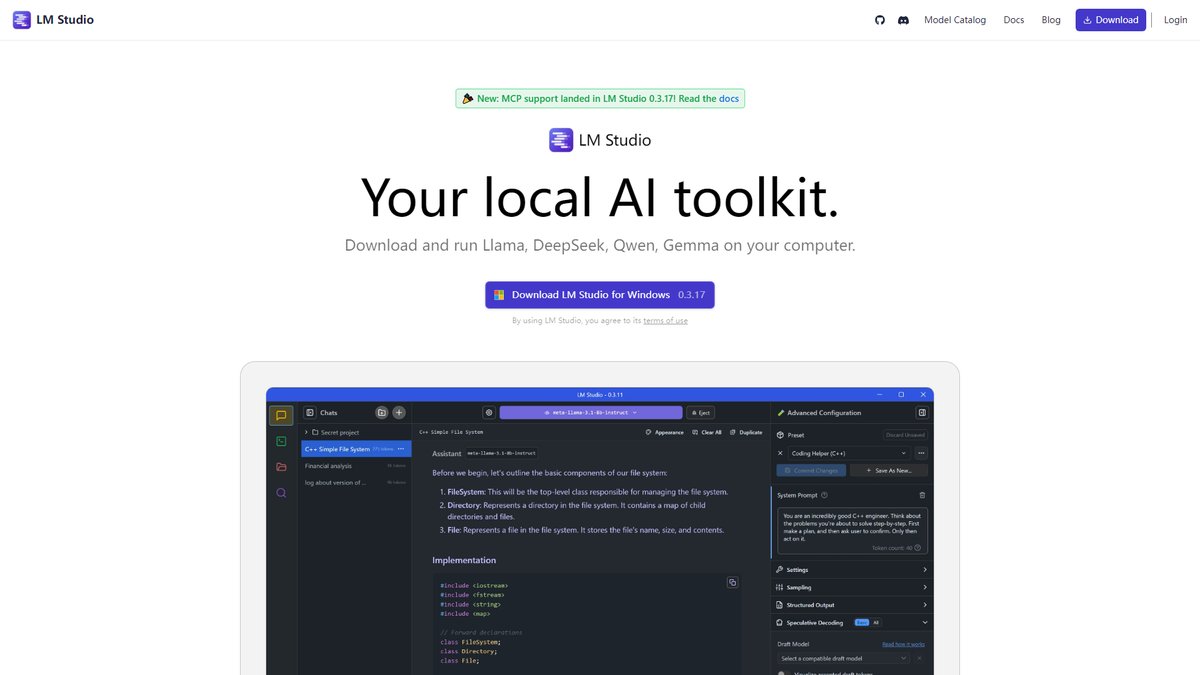
Task: Delete the System Prompt with trash icon
Action: click(922, 495)
